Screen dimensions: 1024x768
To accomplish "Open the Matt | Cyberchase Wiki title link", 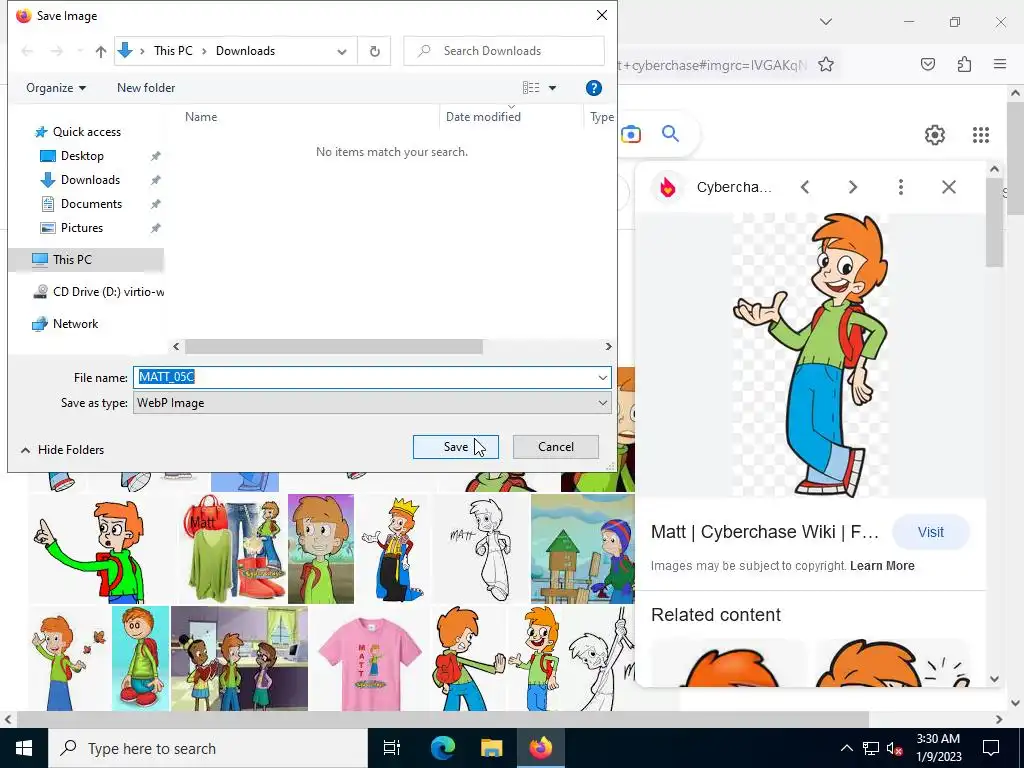I will pyautogui.click(x=765, y=532).
